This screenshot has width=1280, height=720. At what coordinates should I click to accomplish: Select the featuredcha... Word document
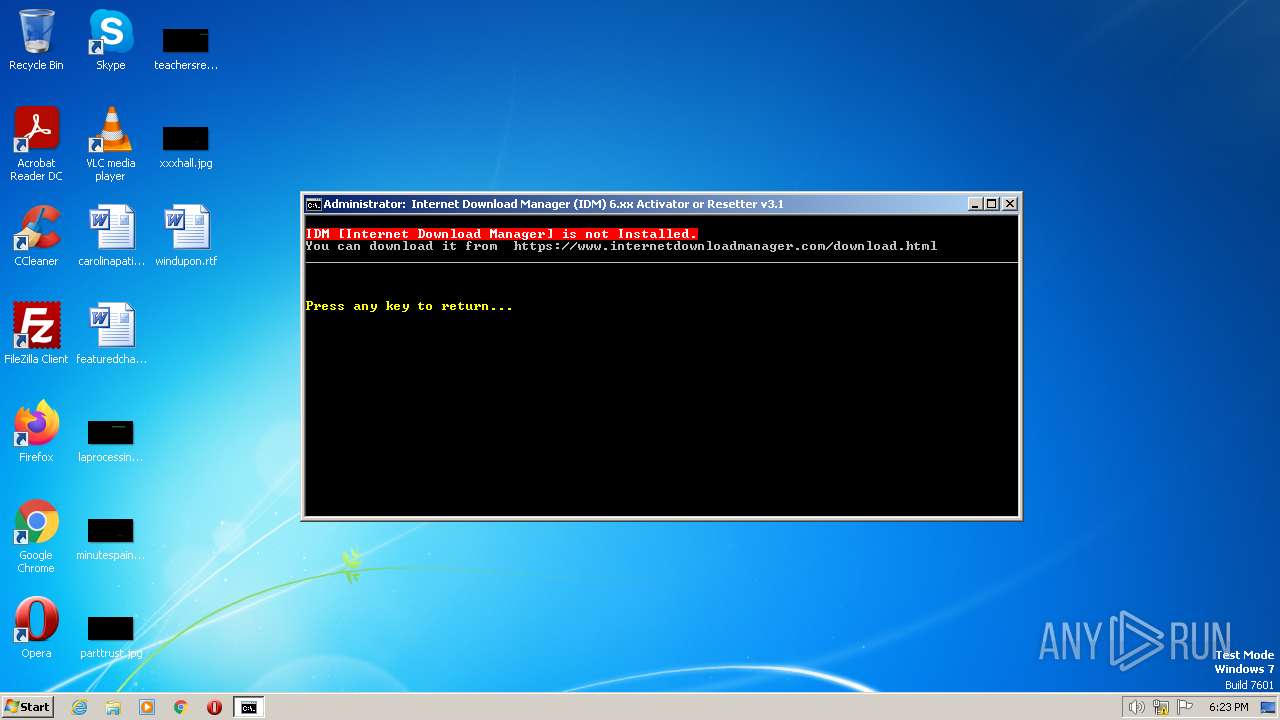[110, 334]
